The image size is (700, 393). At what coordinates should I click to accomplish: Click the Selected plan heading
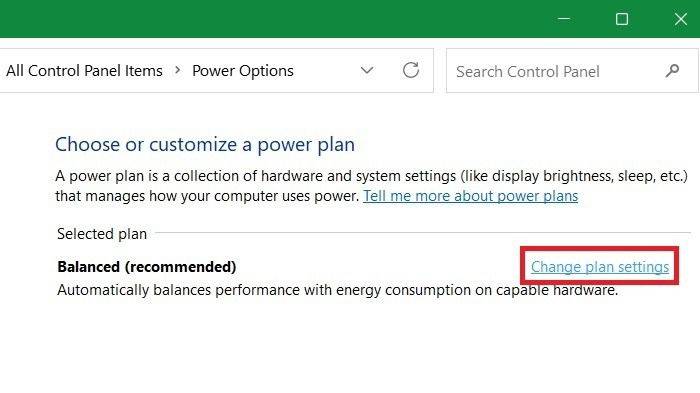coord(102,234)
